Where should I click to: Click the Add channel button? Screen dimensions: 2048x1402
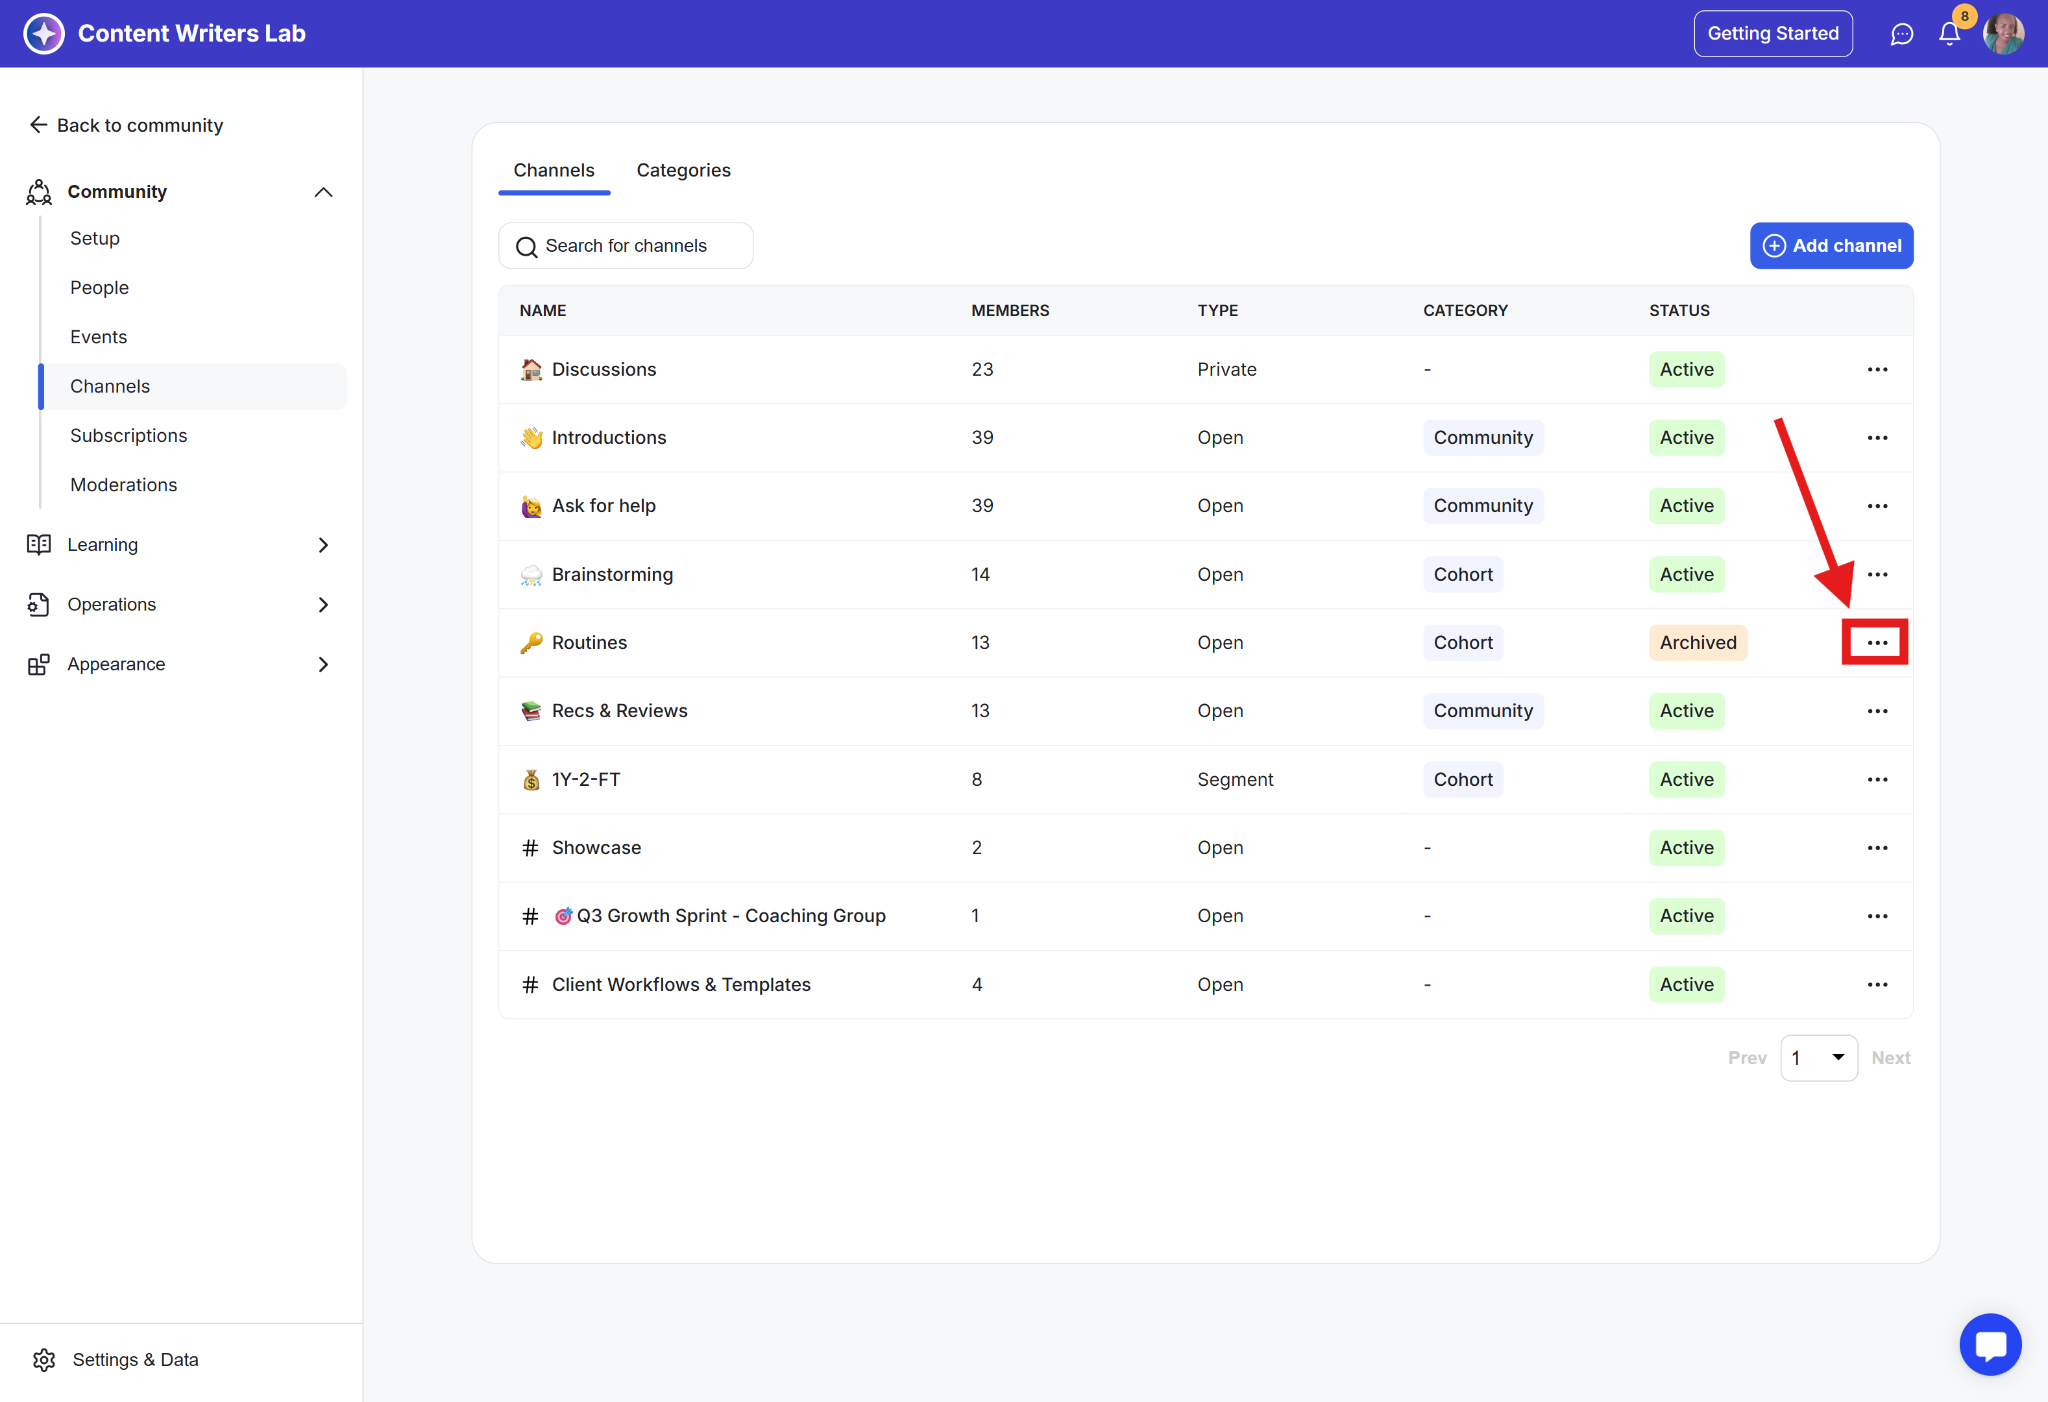[x=1831, y=246]
